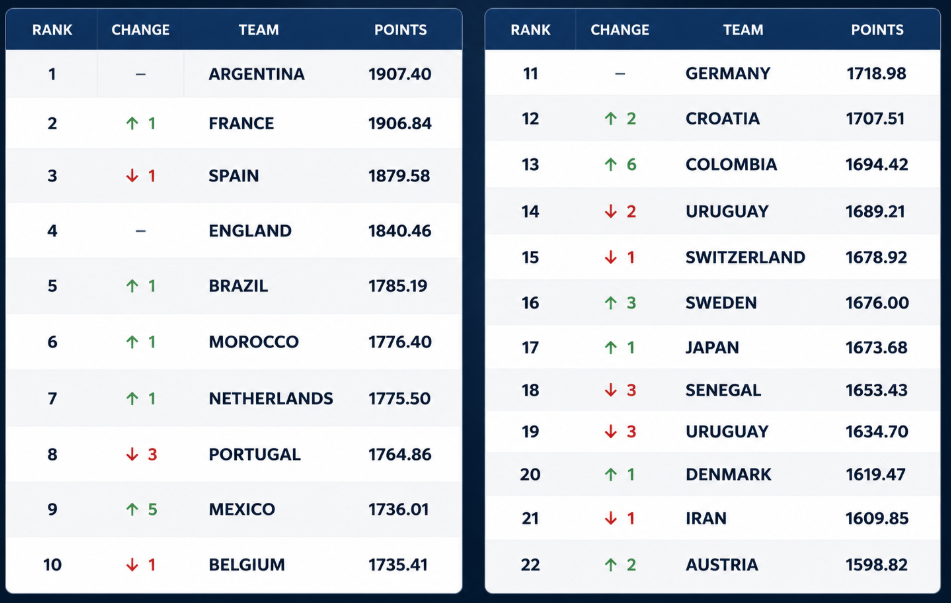
Task: Click the red down arrow beside Spain
Action: (132, 176)
